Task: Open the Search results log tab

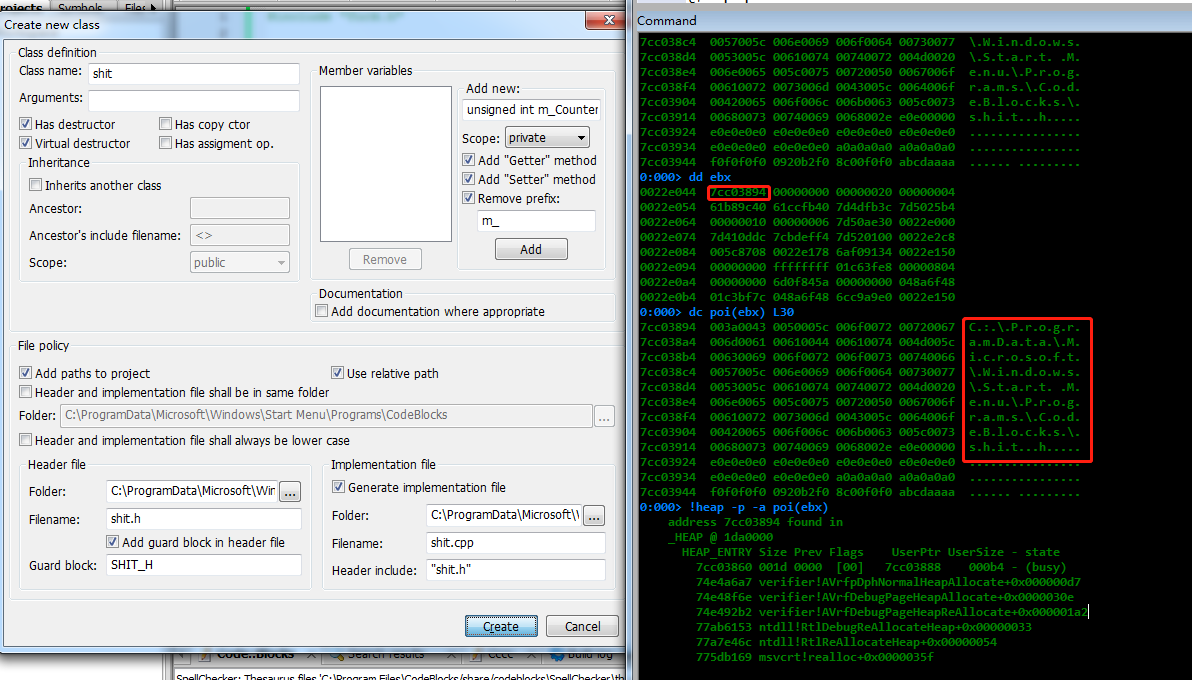Action: point(385,654)
